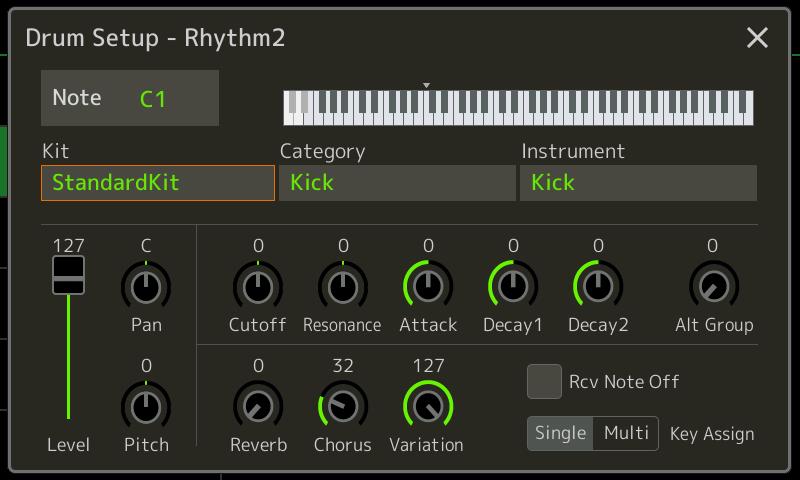The height and width of the screenshot is (480, 800).
Task: Select the Note C1 field
Action: tap(130, 98)
